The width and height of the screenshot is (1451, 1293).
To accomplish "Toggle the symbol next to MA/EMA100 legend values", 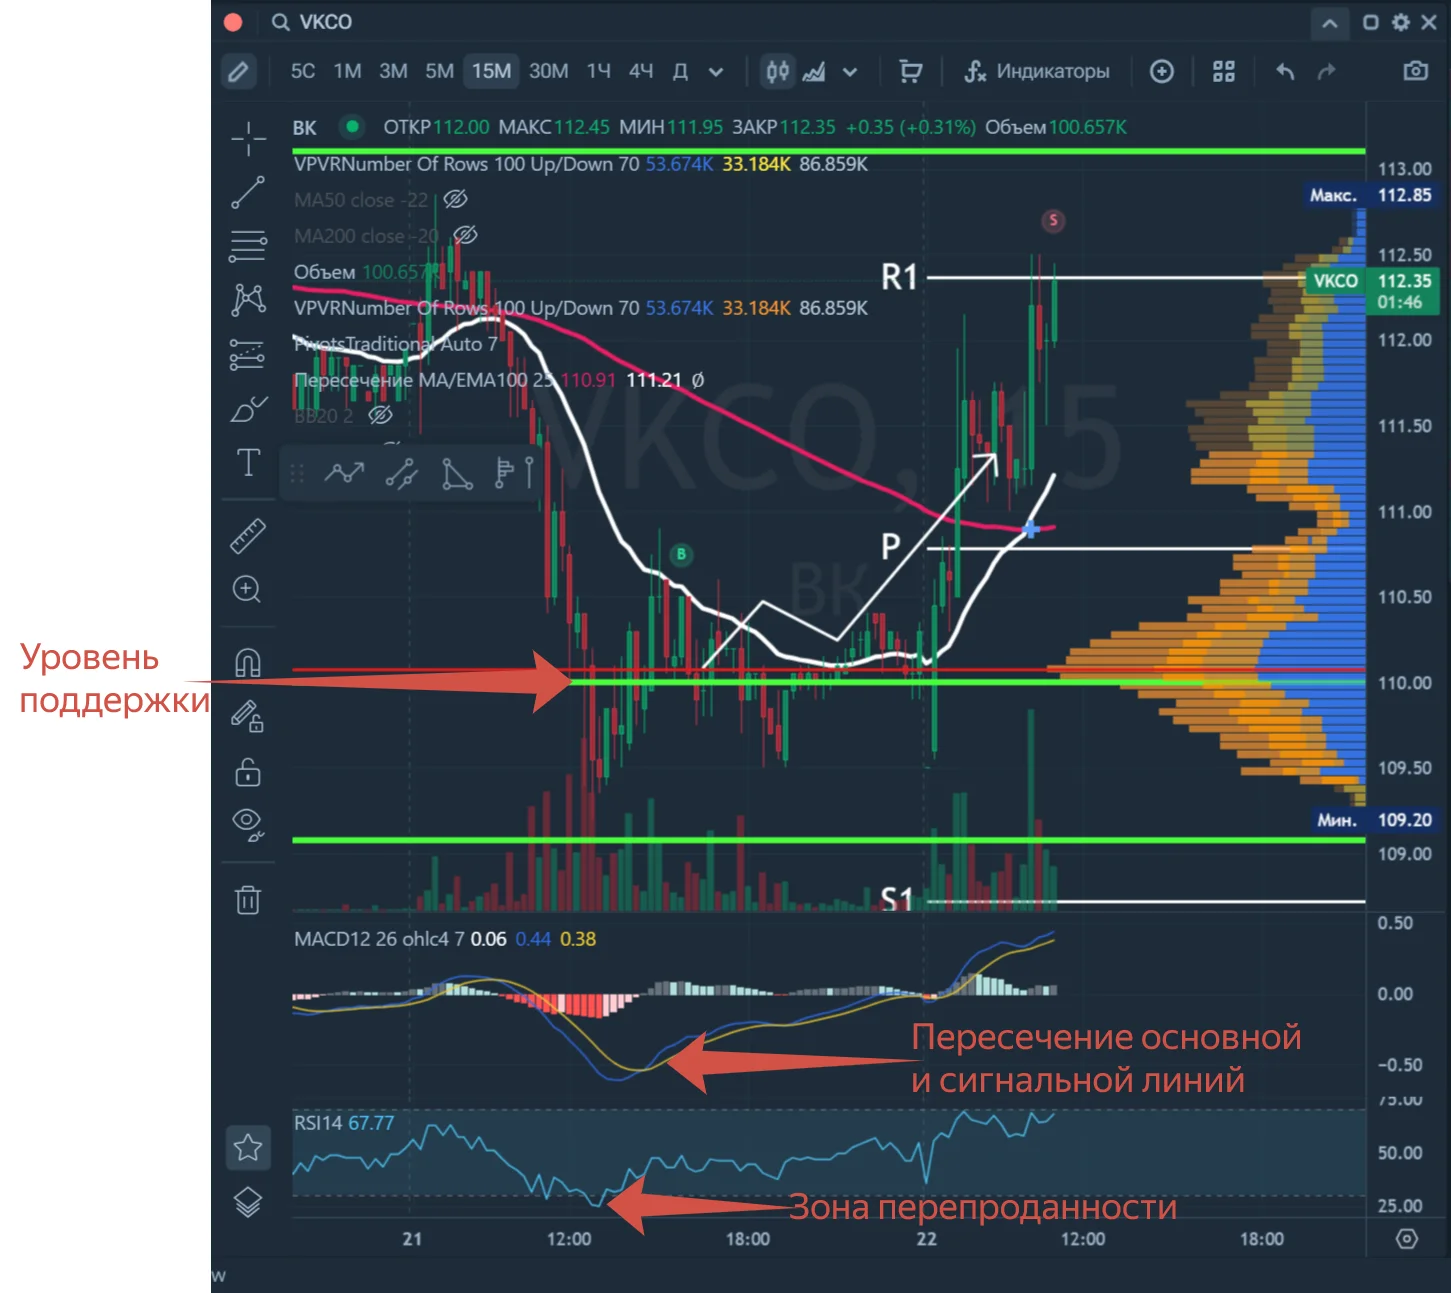I will click(x=698, y=380).
